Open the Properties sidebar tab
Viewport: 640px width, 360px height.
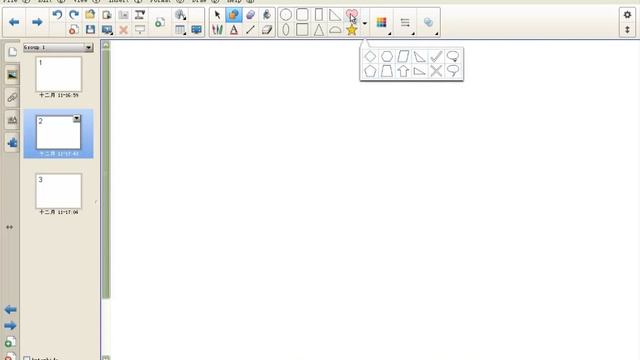click(12, 120)
